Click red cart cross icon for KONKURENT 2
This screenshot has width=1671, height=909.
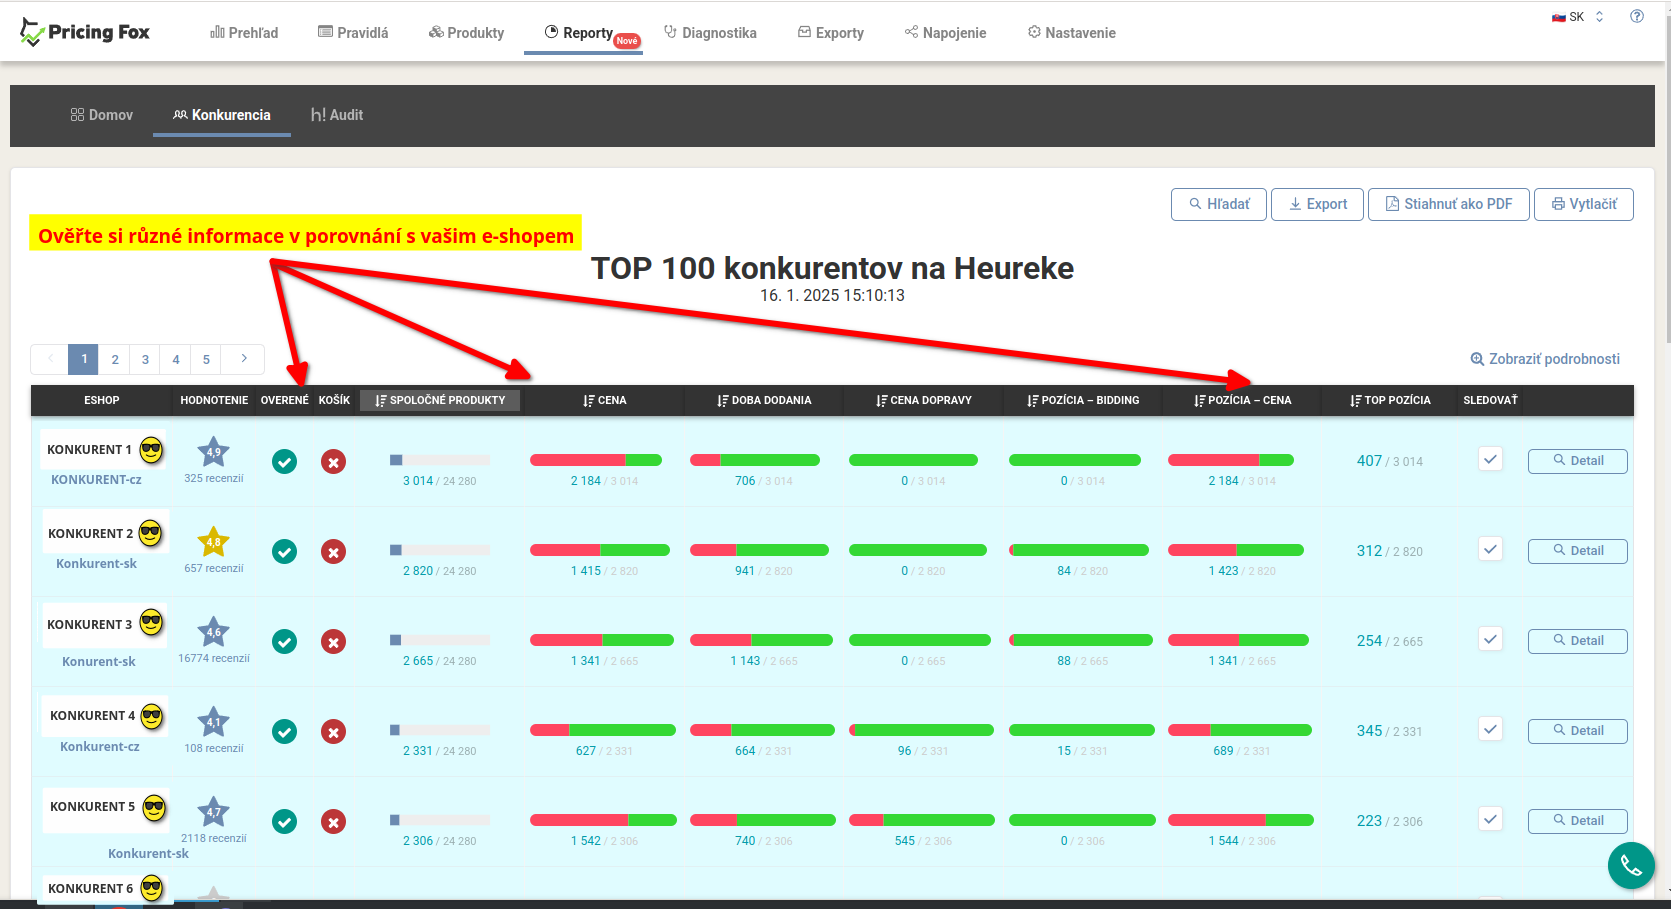coord(334,551)
